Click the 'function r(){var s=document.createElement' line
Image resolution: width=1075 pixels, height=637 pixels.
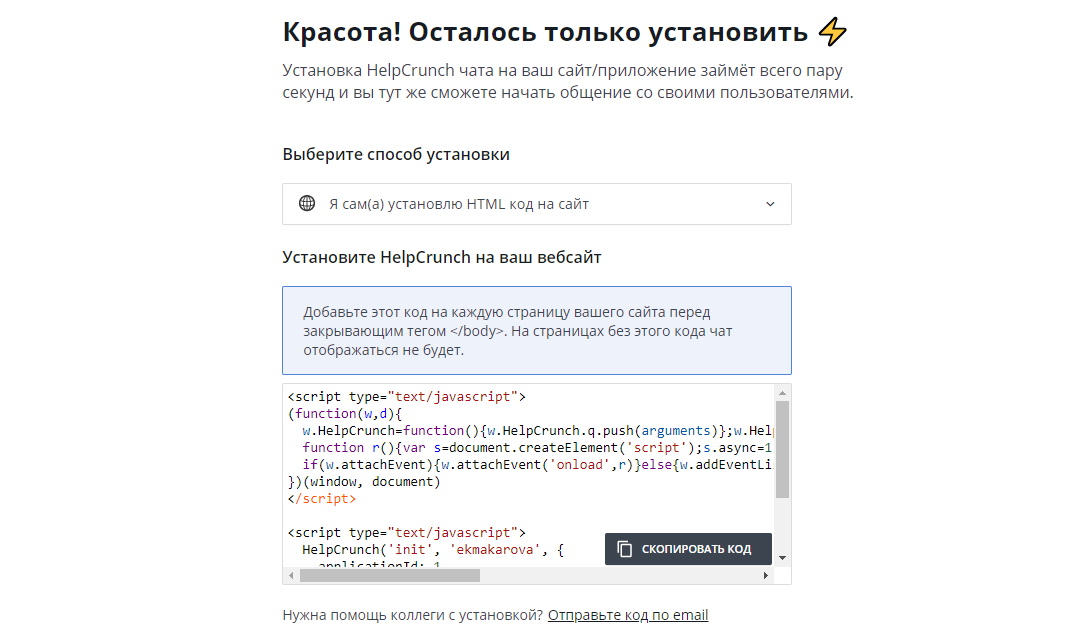click(538, 447)
